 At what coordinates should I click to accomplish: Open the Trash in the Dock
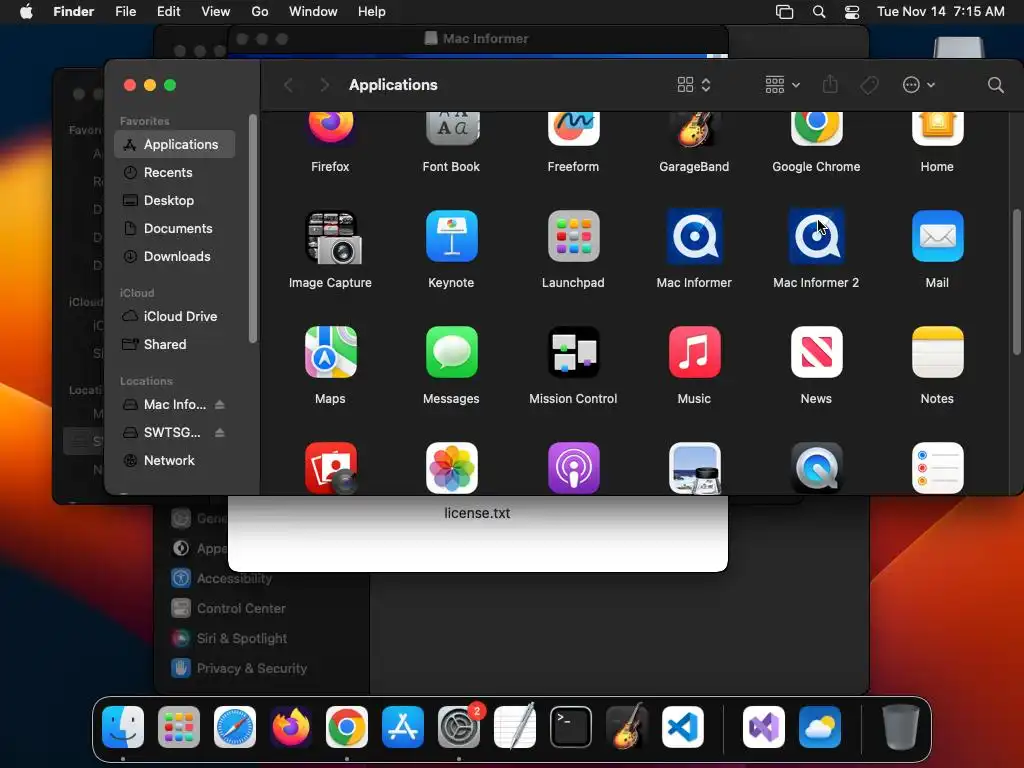click(901, 727)
